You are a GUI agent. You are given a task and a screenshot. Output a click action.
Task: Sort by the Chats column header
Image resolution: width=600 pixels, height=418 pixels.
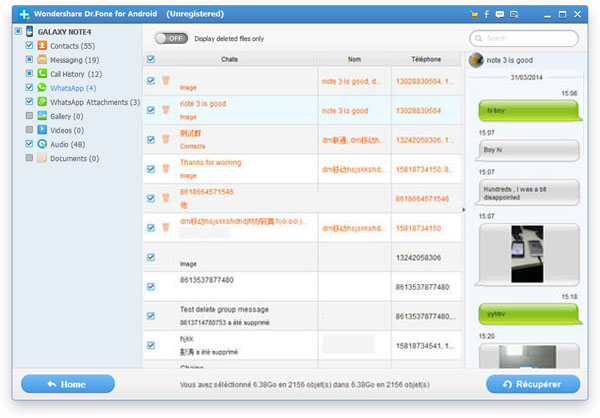point(230,59)
